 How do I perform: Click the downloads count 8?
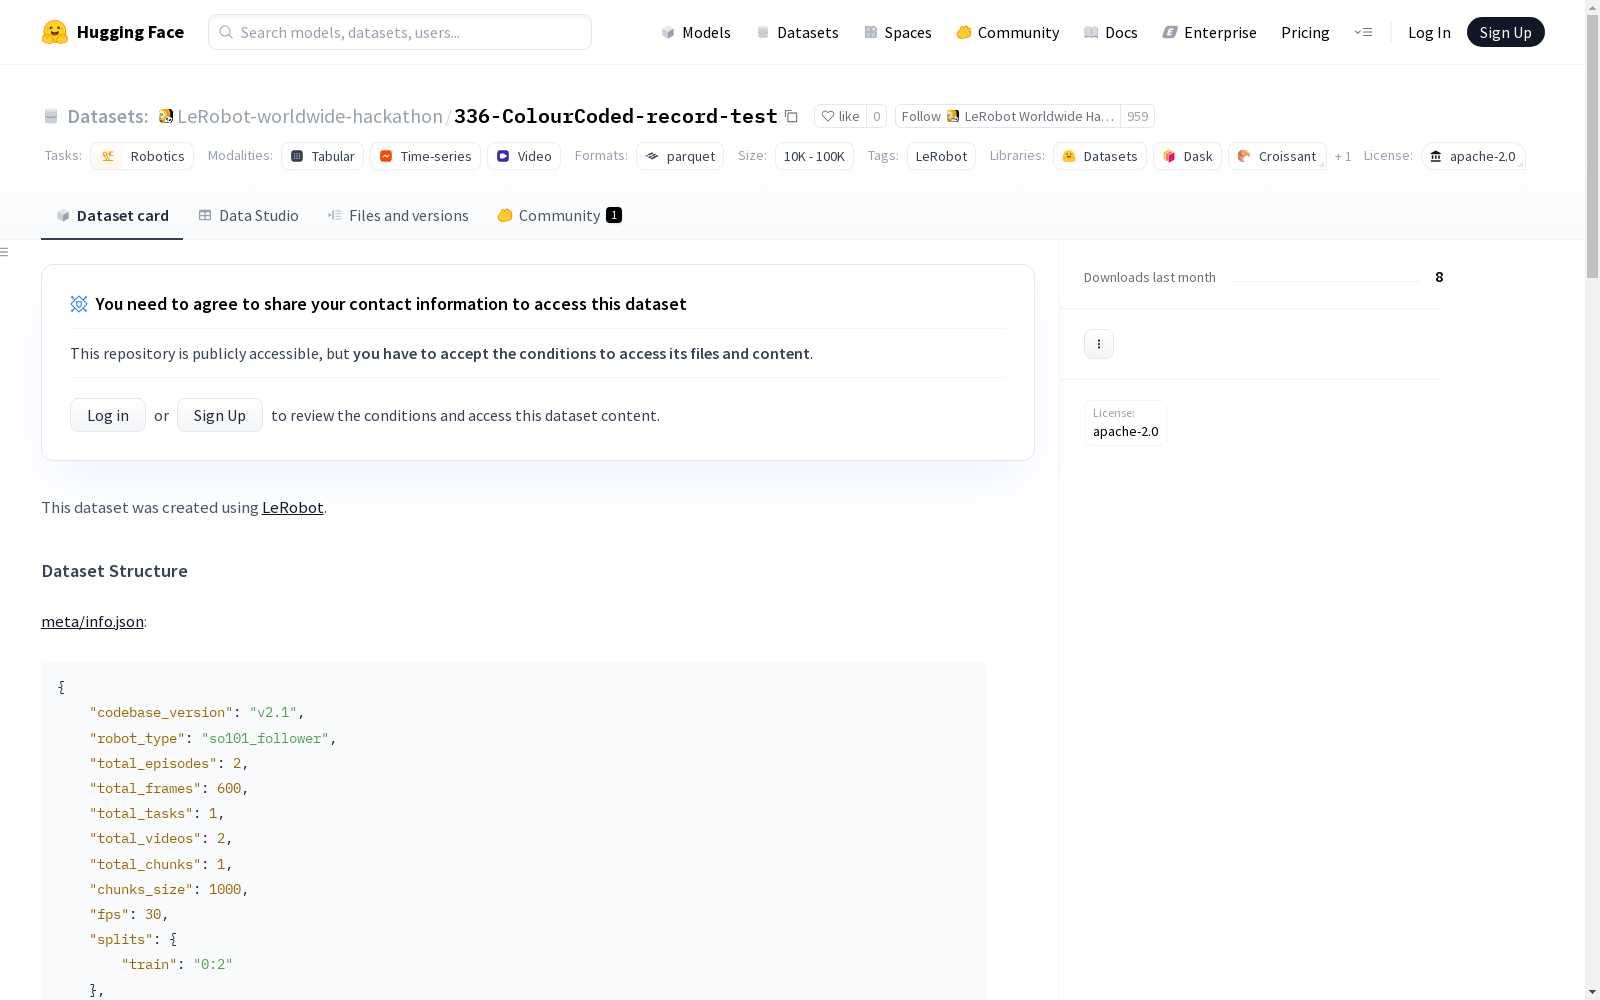pos(1439,277)
